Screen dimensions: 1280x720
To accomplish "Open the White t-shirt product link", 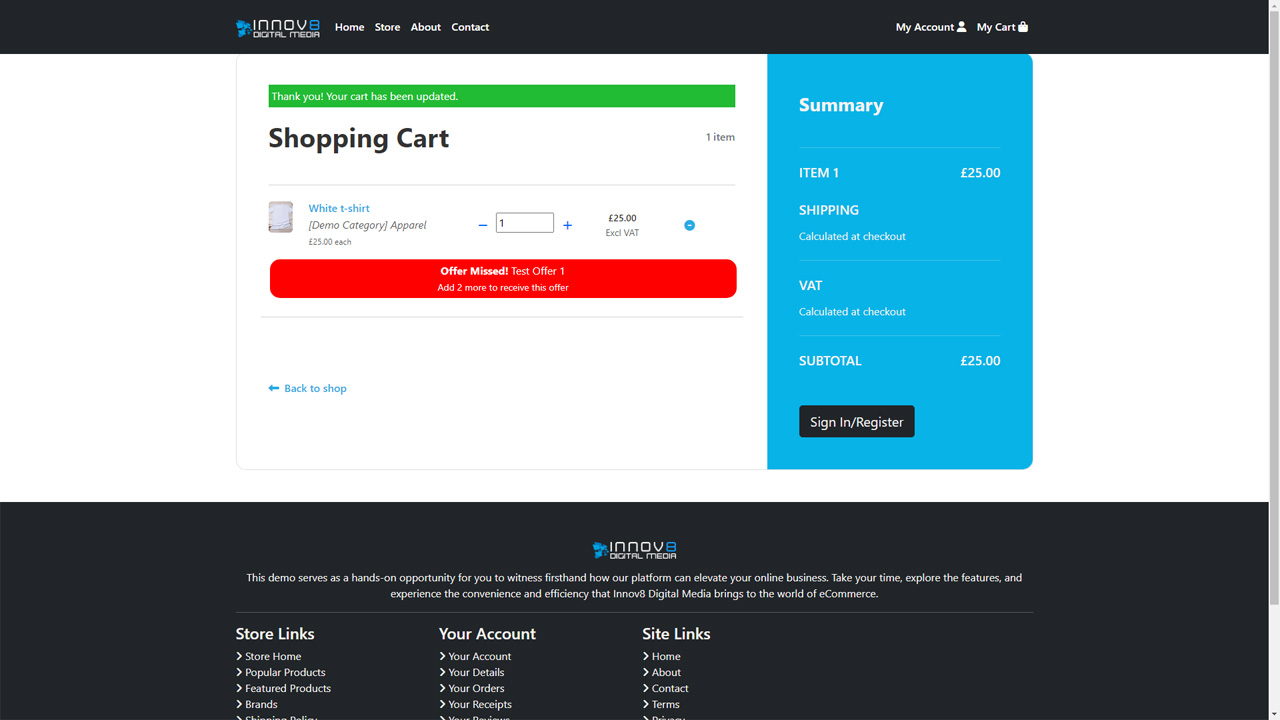I will click(339, 208).
